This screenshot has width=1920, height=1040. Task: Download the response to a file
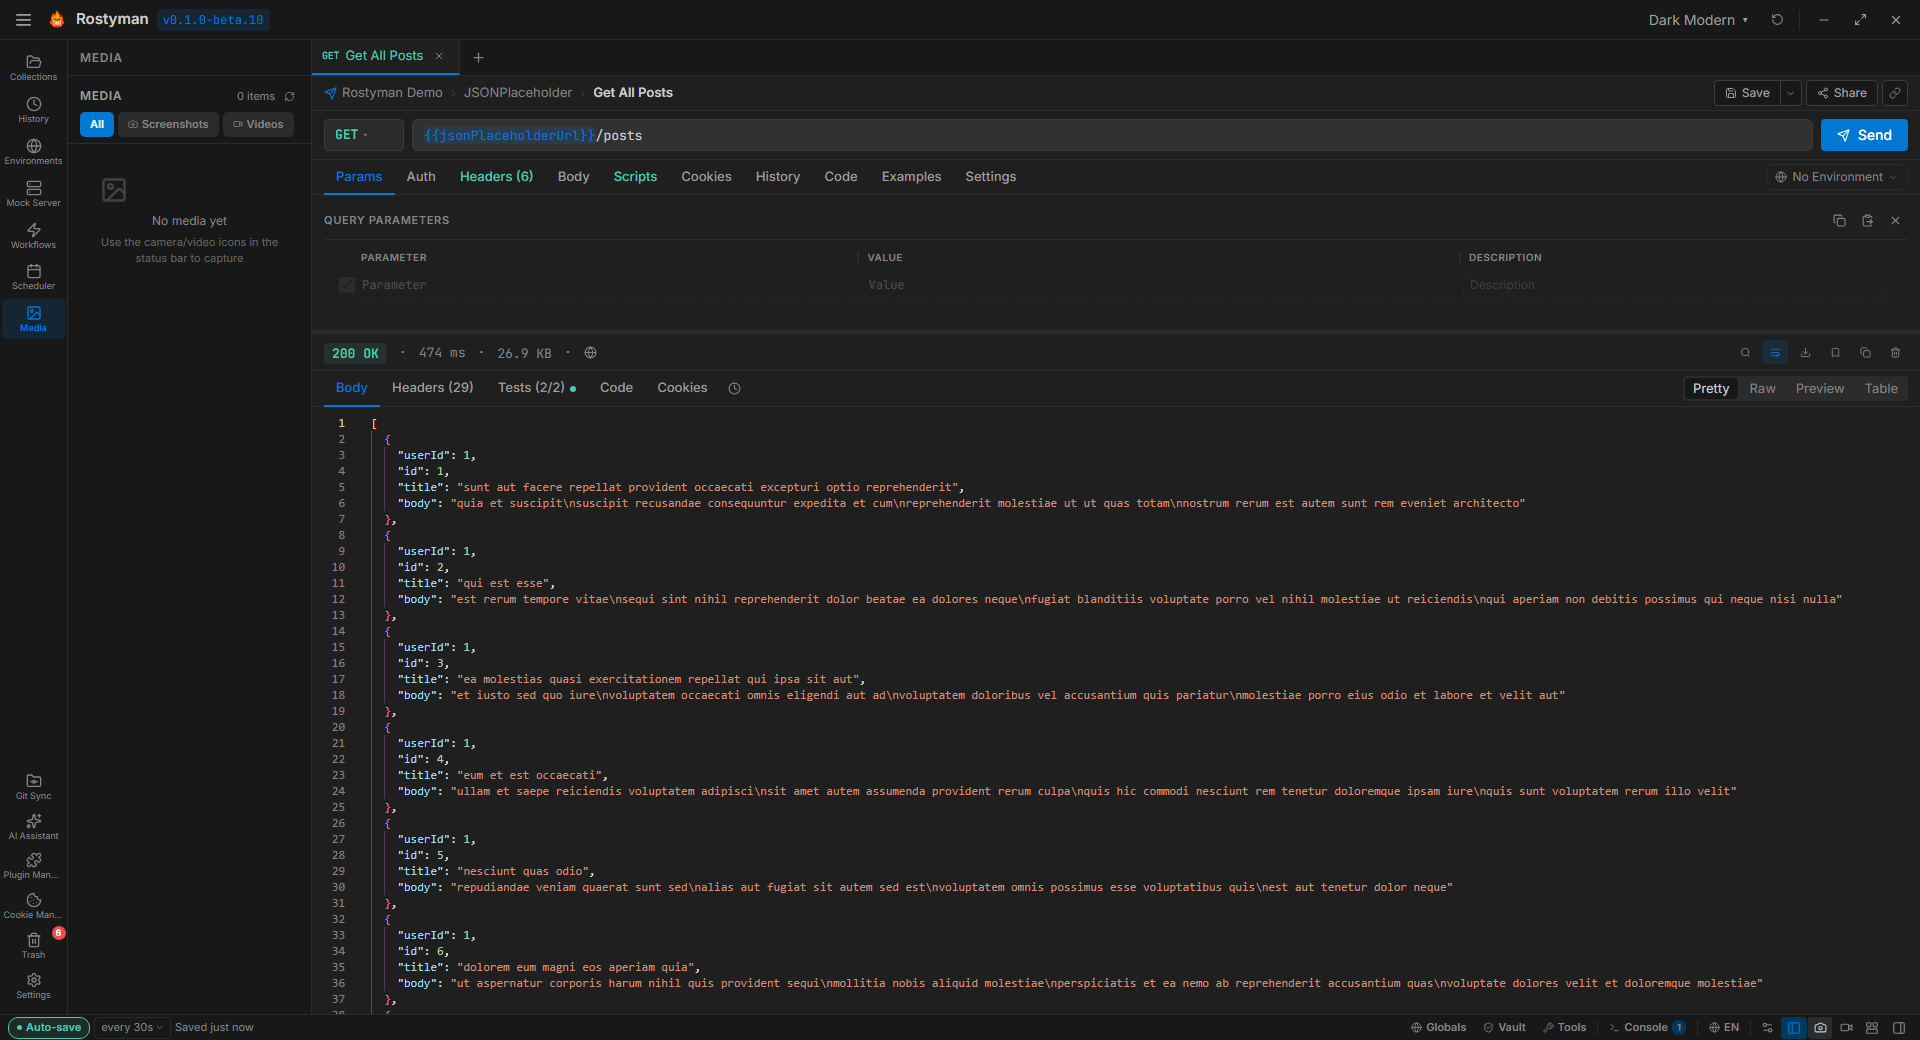[x=1804, y=353]
